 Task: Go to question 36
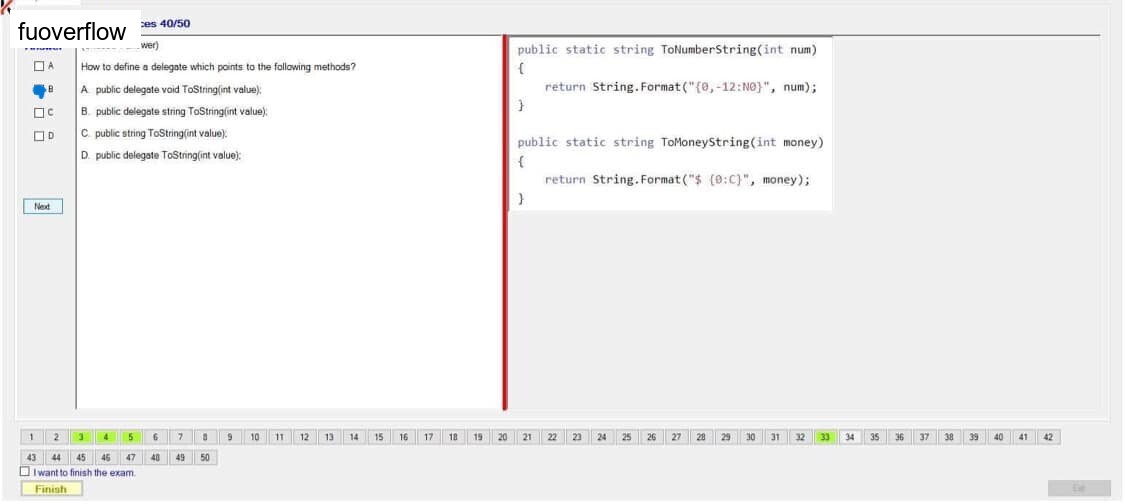pos(900,437)
